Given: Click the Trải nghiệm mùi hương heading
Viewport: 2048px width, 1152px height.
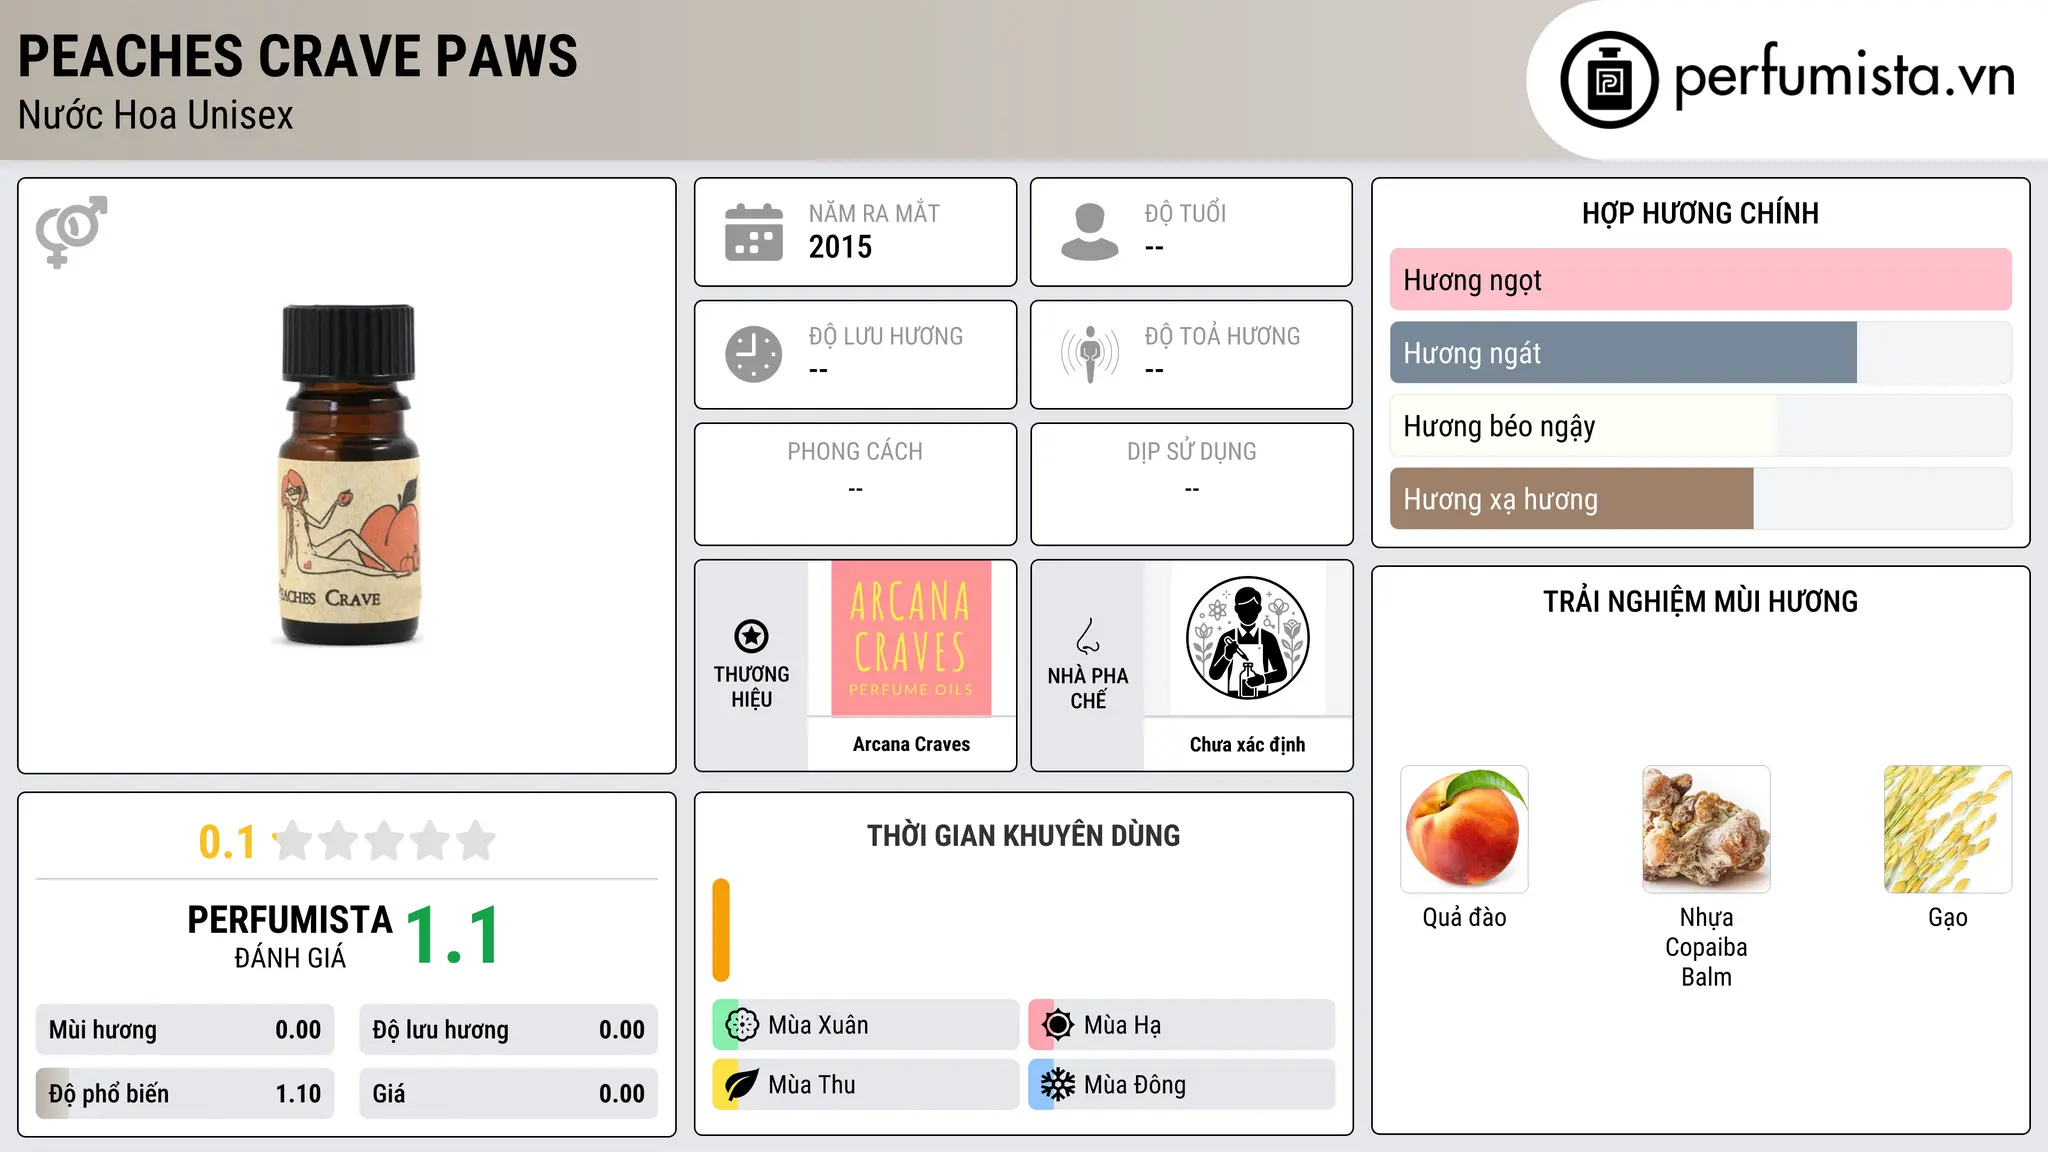Looking at the screenshot, I should (1700, 602).
